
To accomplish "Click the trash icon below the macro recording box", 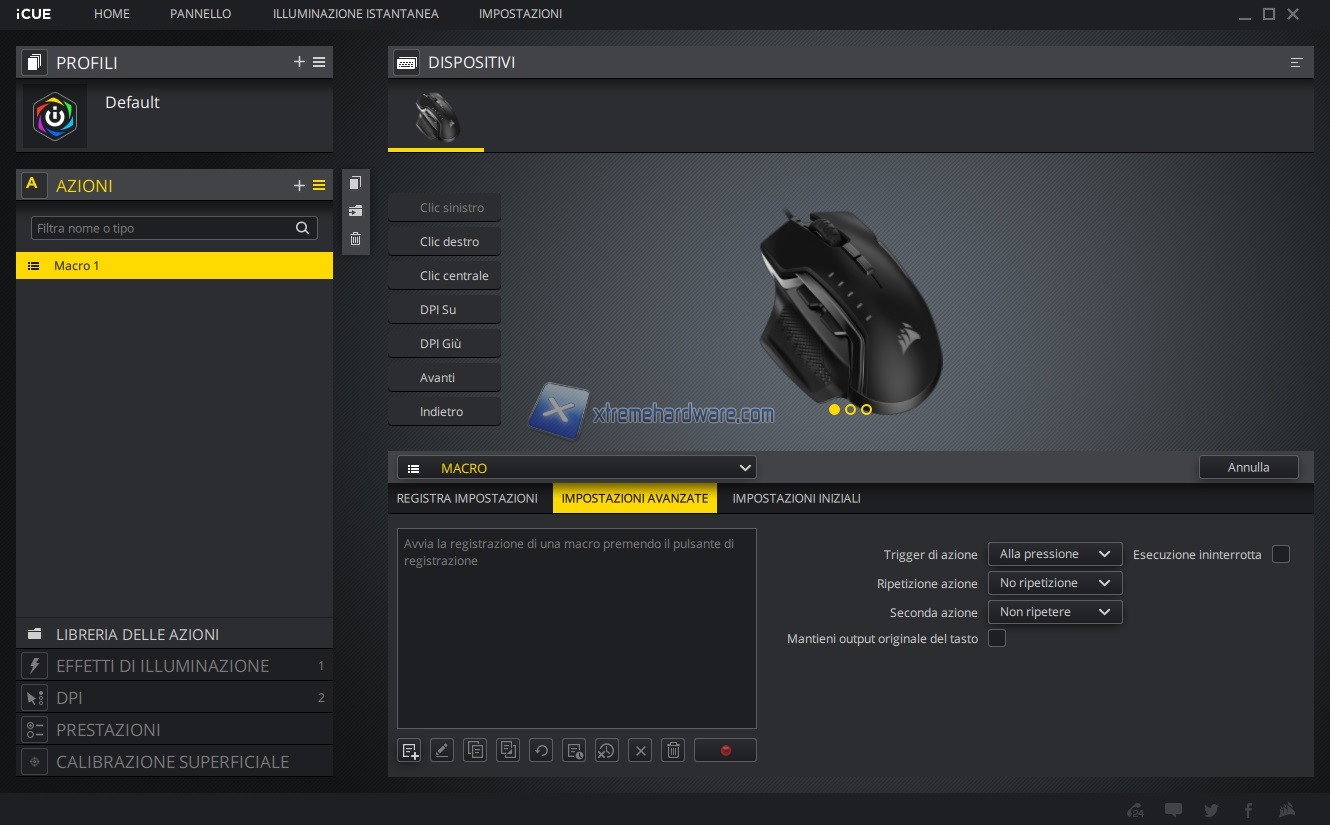I will [673, 750].
